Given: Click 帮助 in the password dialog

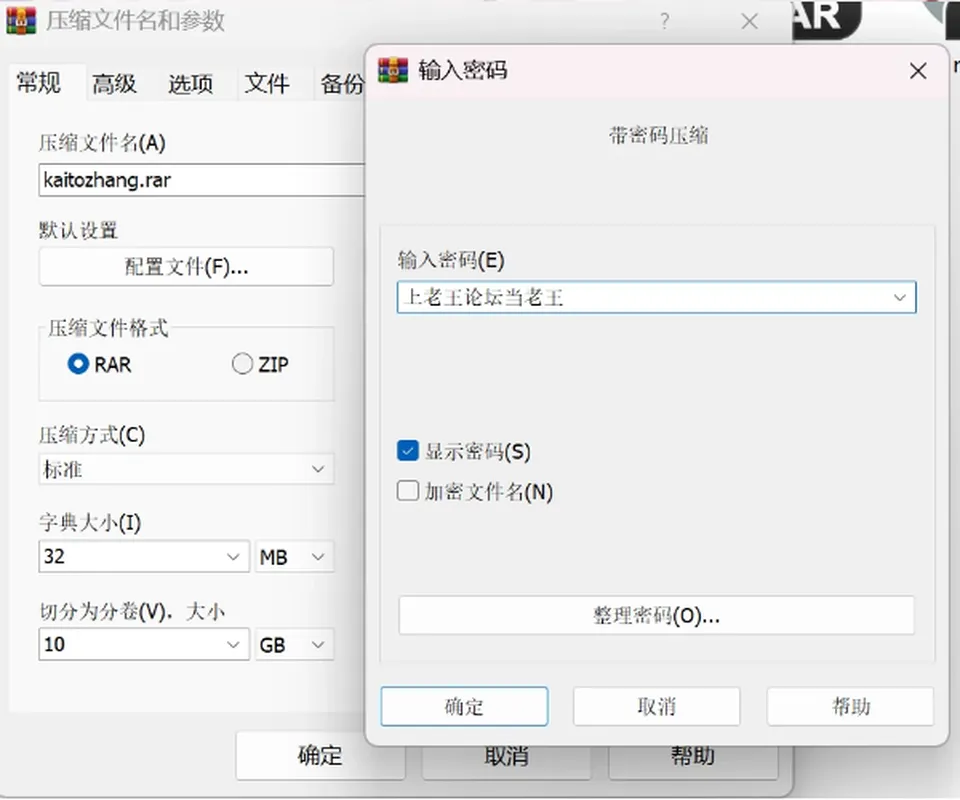Looking at the screenshot, I should [x=850, y=706].
